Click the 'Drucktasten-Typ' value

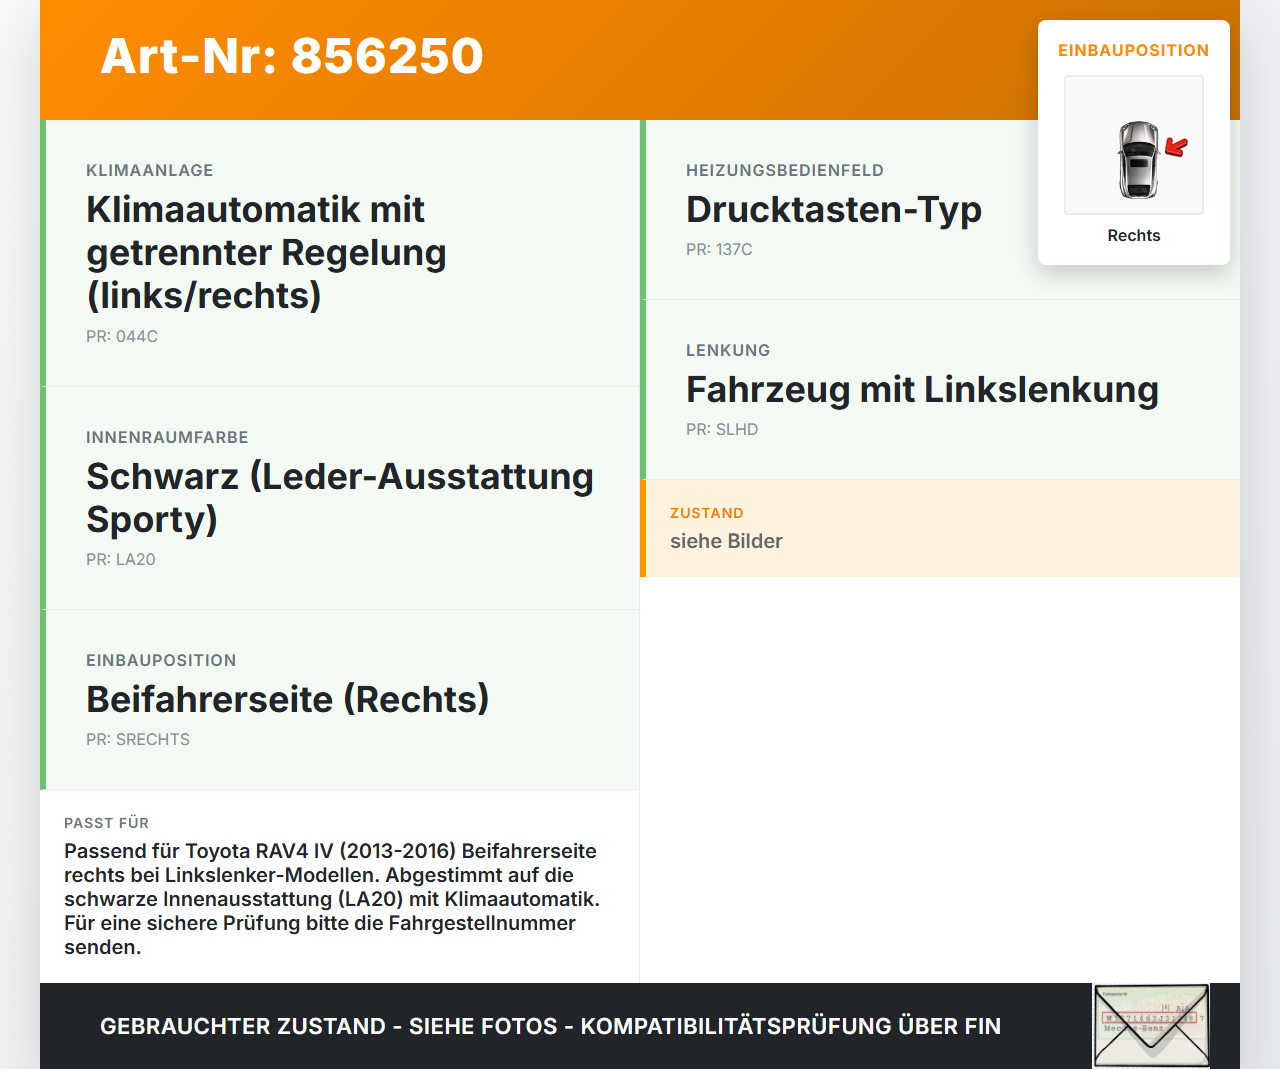tap(834, 209)
